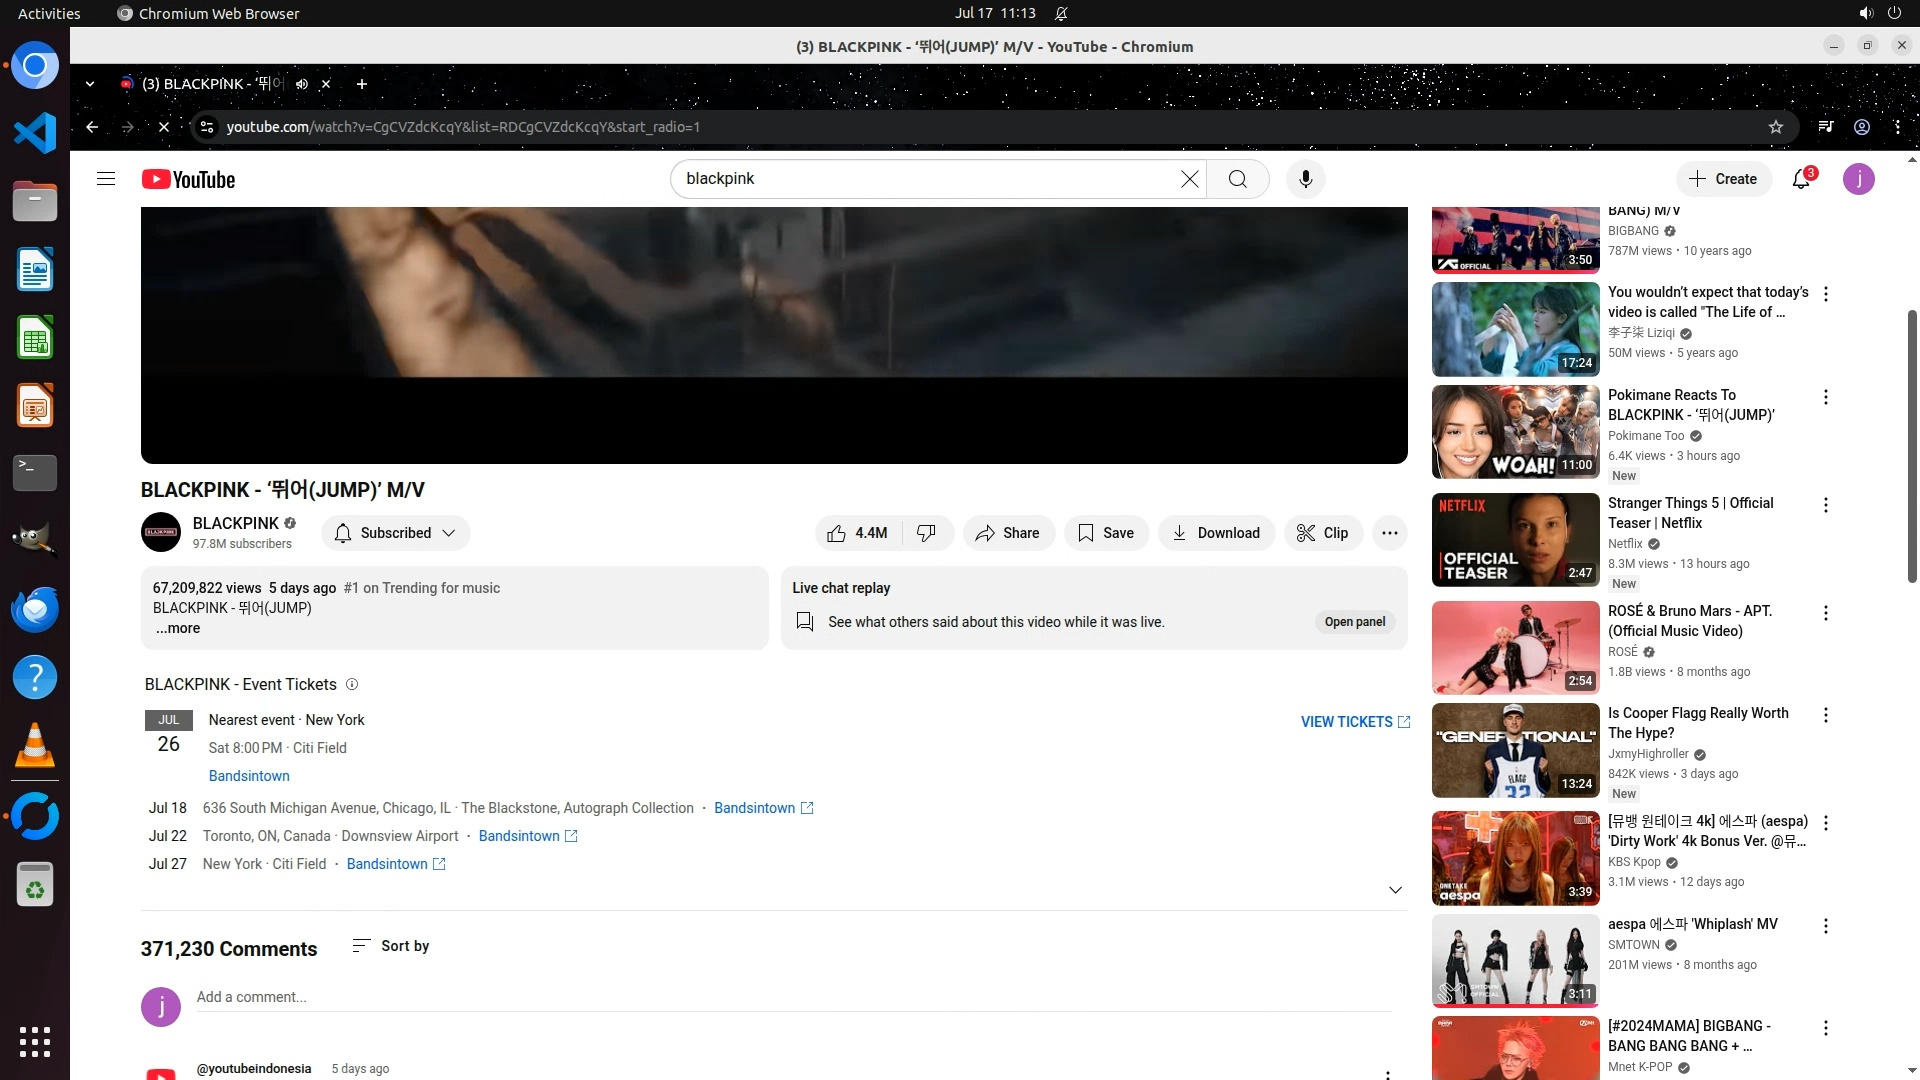The height and width of the screenshot is (1080, 1920).
Task: Open more actions ellipsis below video
Action: pos(1389,533)
